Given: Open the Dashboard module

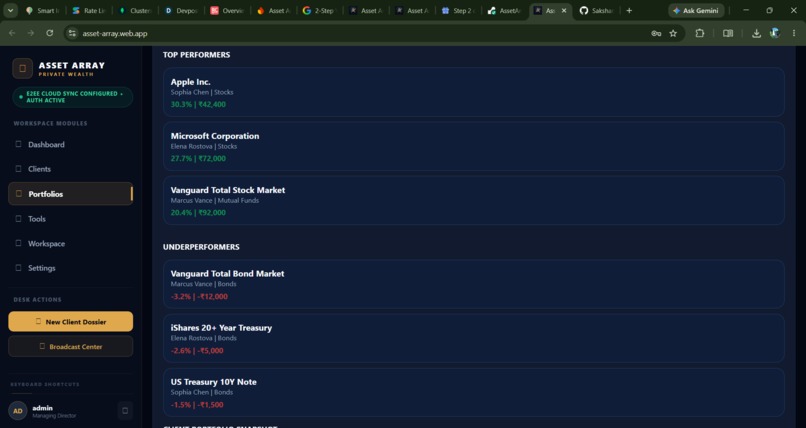Looking at the screenshot, I should coord(70,144).
